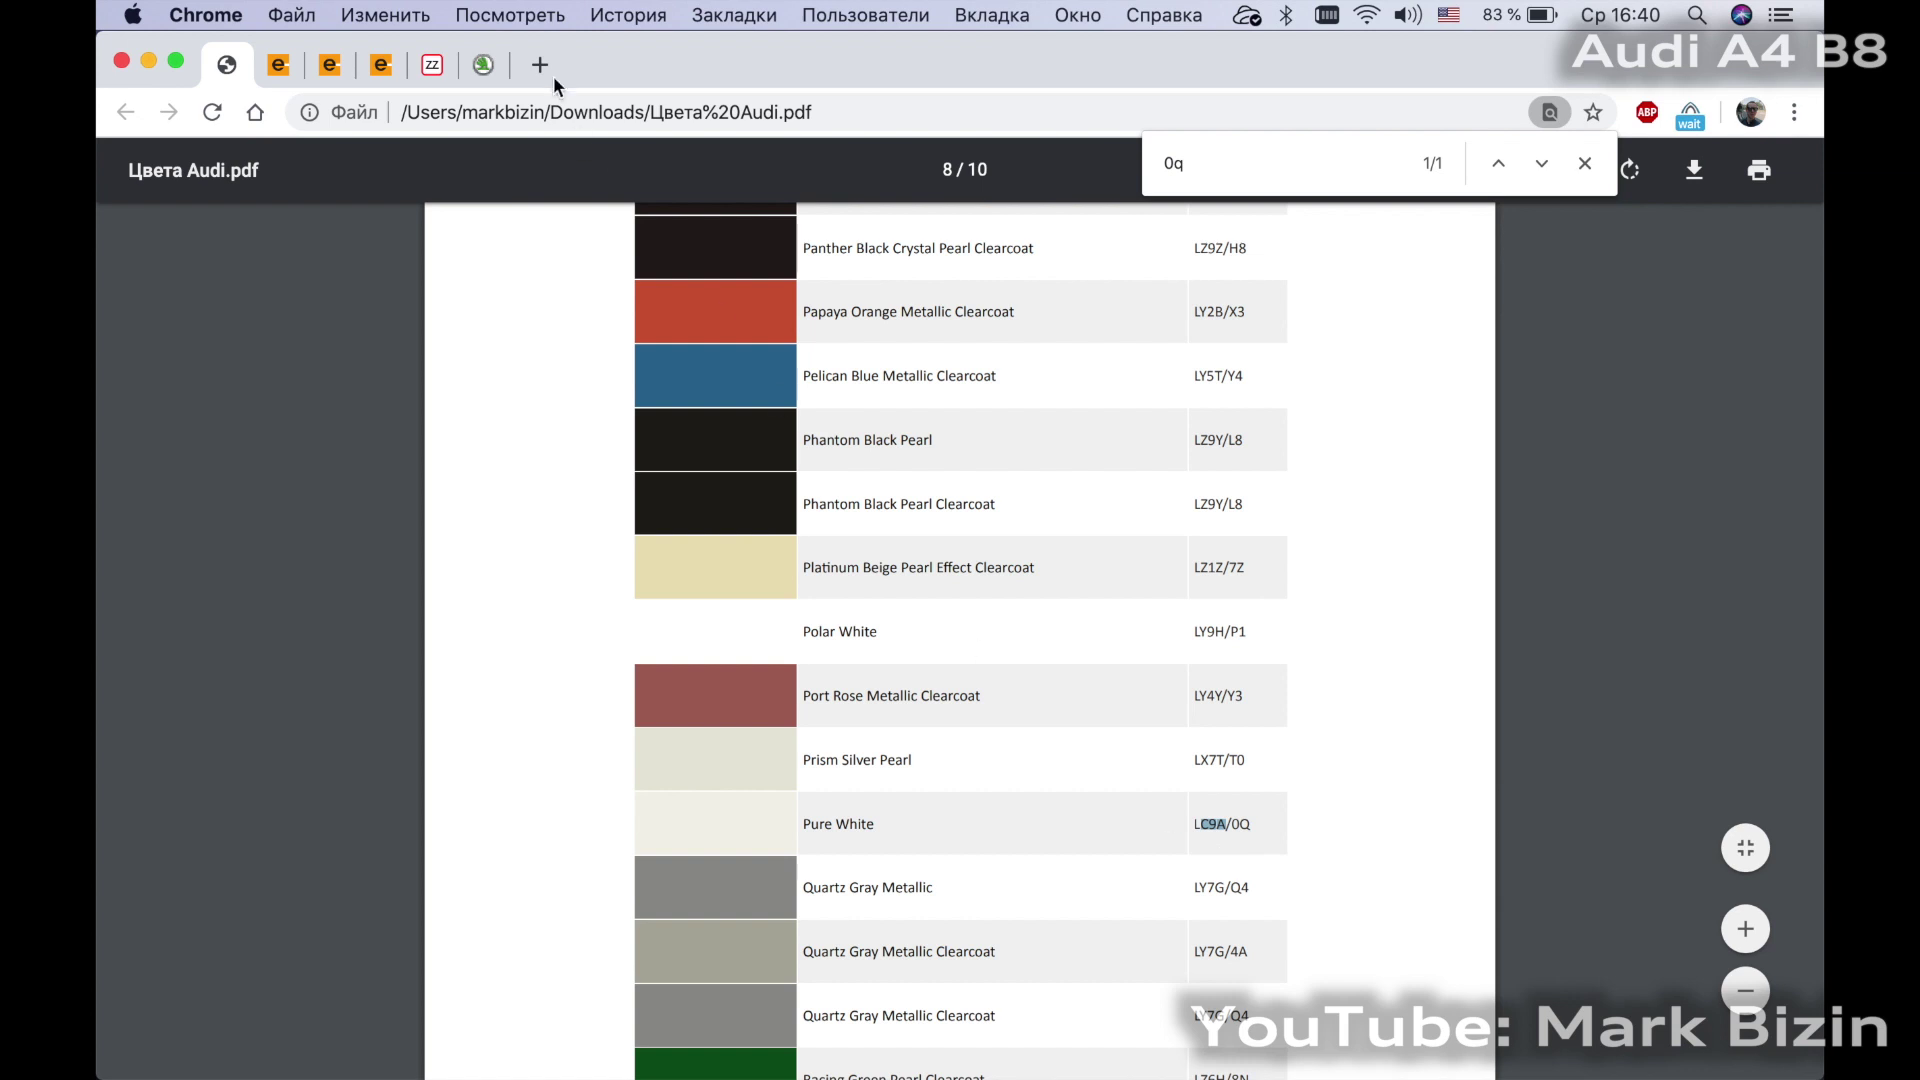The height and width of the screenshot is (1080, 1920).
Task: Click the fit-to-page button
Action: 1745,848
